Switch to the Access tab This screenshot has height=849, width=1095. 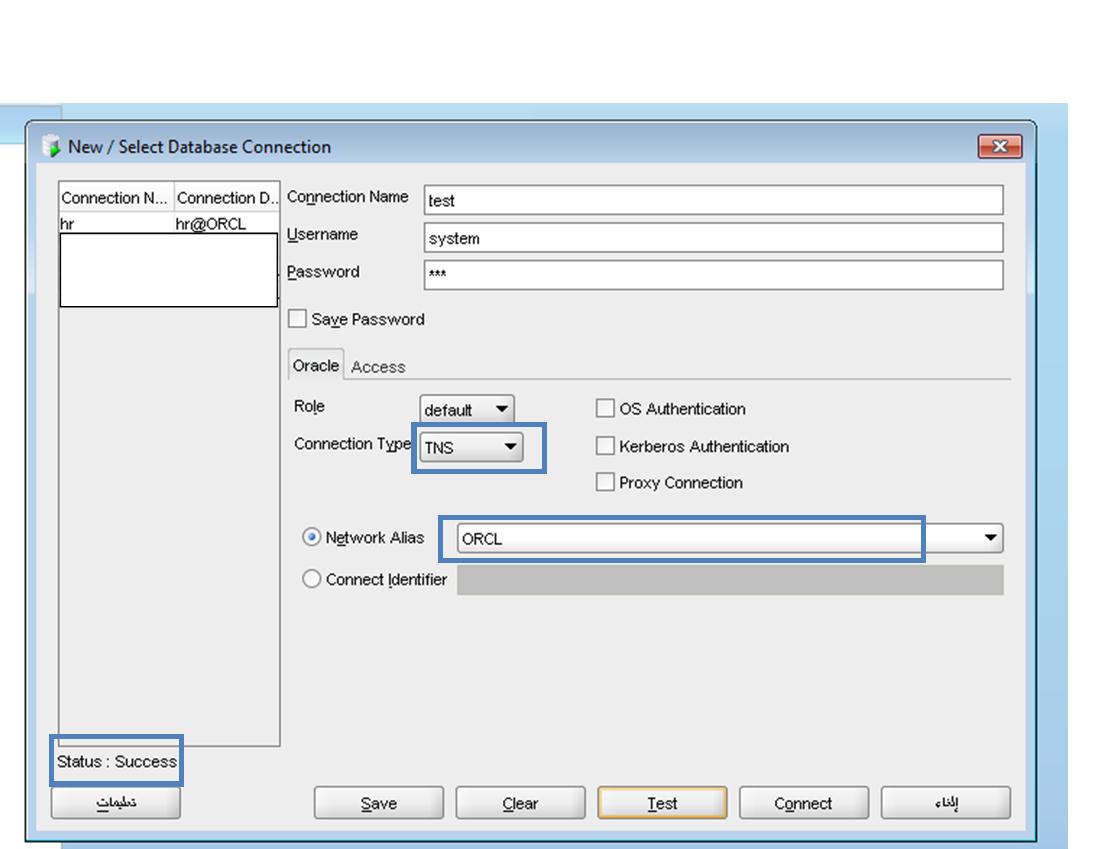[378, 367]
